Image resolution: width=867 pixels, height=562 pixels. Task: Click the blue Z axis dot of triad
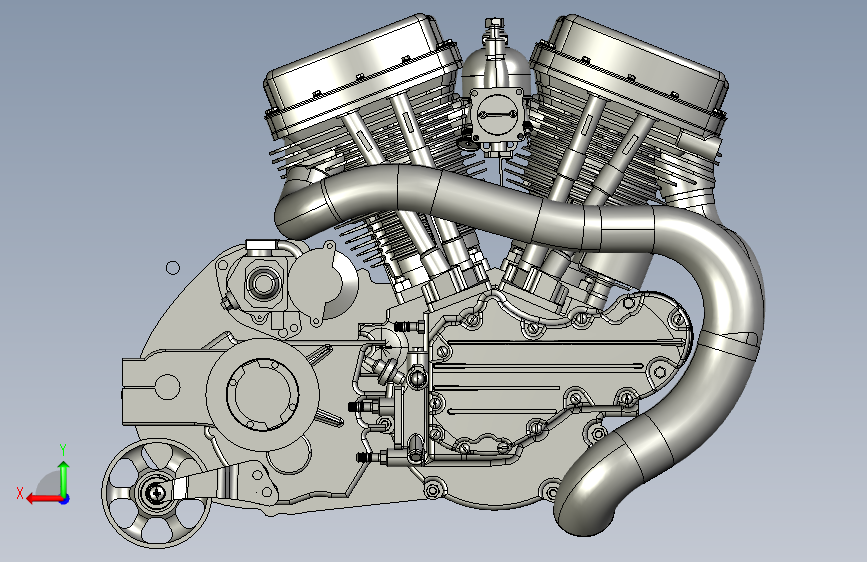[65, 499]
